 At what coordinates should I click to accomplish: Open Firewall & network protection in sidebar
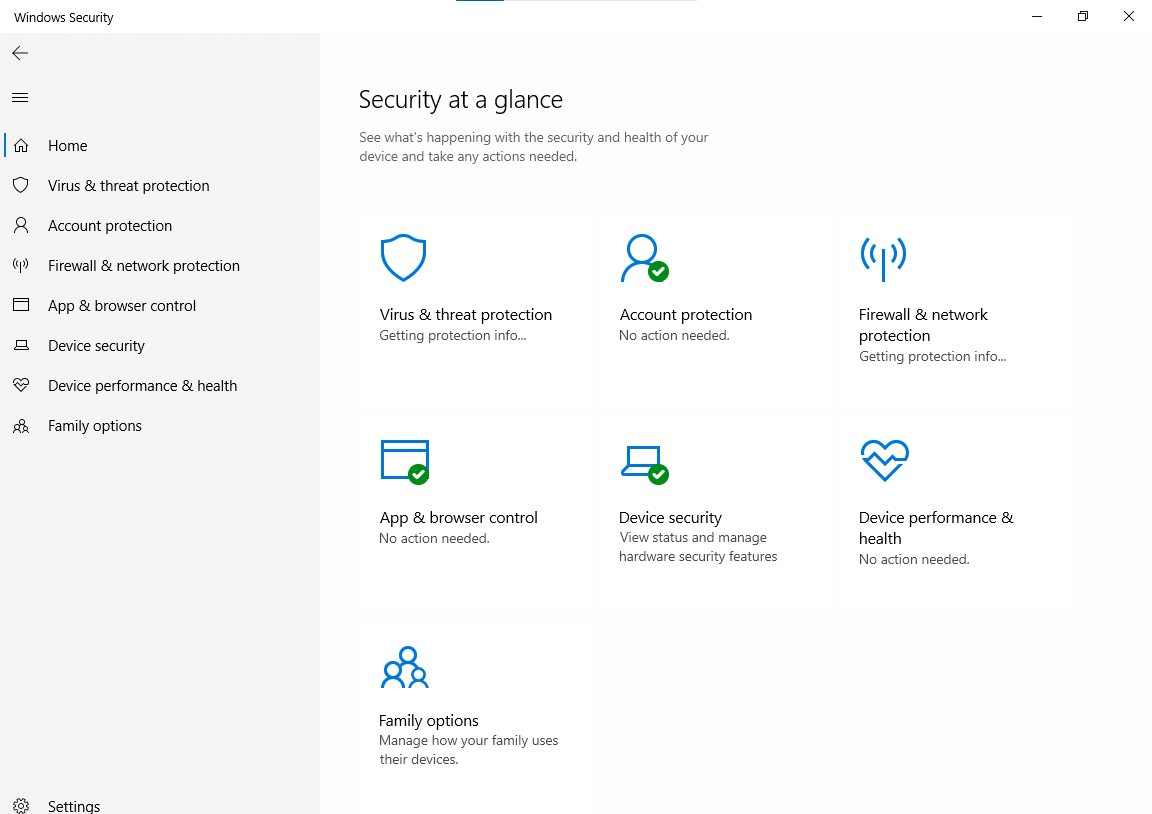point(144,266)
